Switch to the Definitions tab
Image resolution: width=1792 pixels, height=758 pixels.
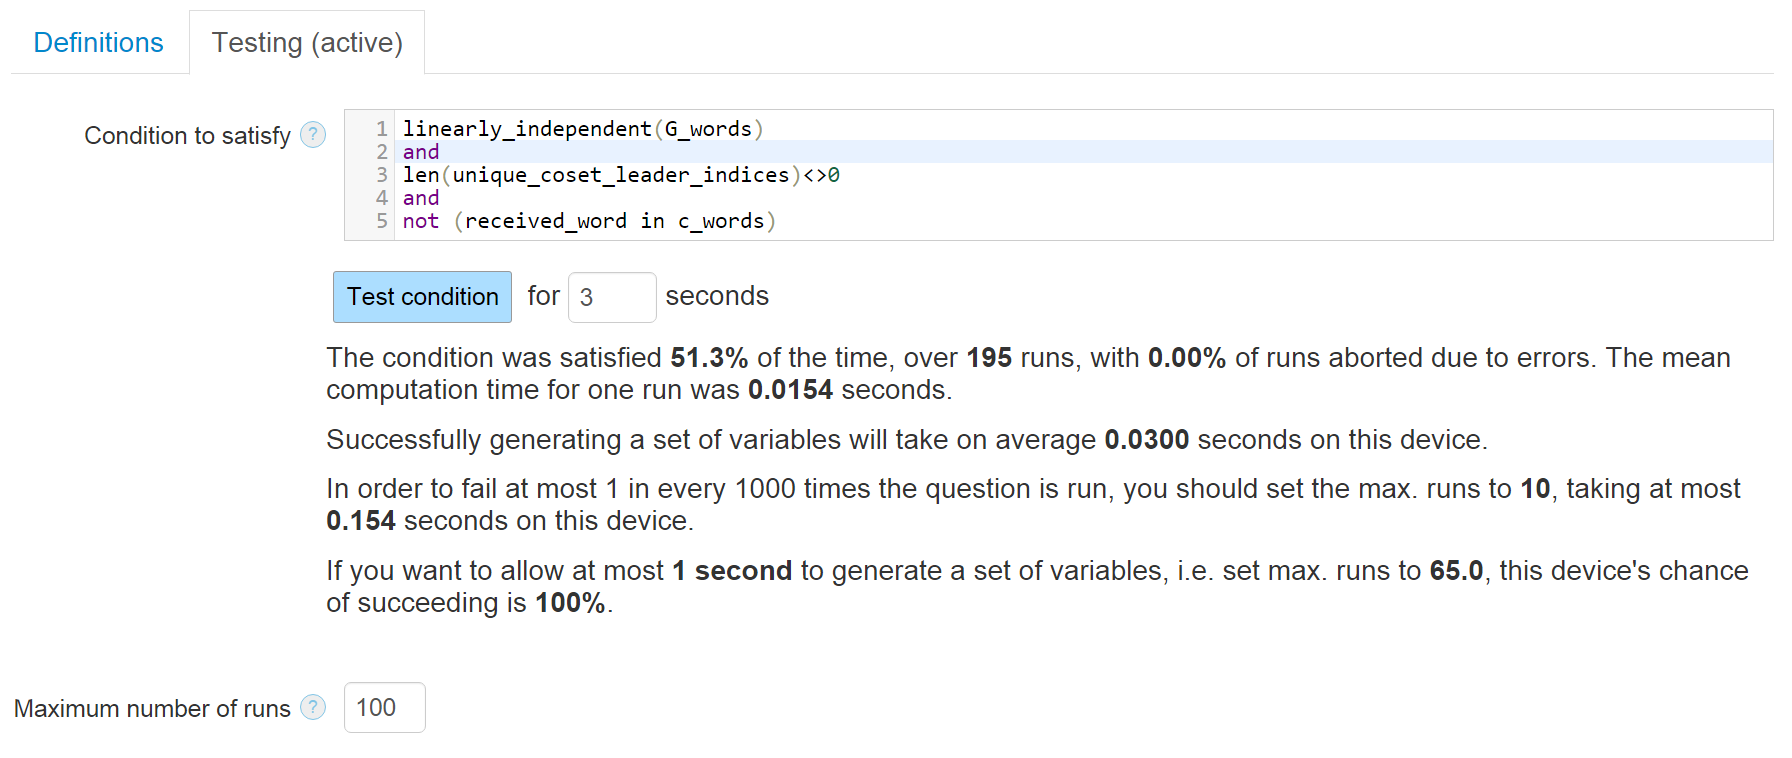coord(98,43)
